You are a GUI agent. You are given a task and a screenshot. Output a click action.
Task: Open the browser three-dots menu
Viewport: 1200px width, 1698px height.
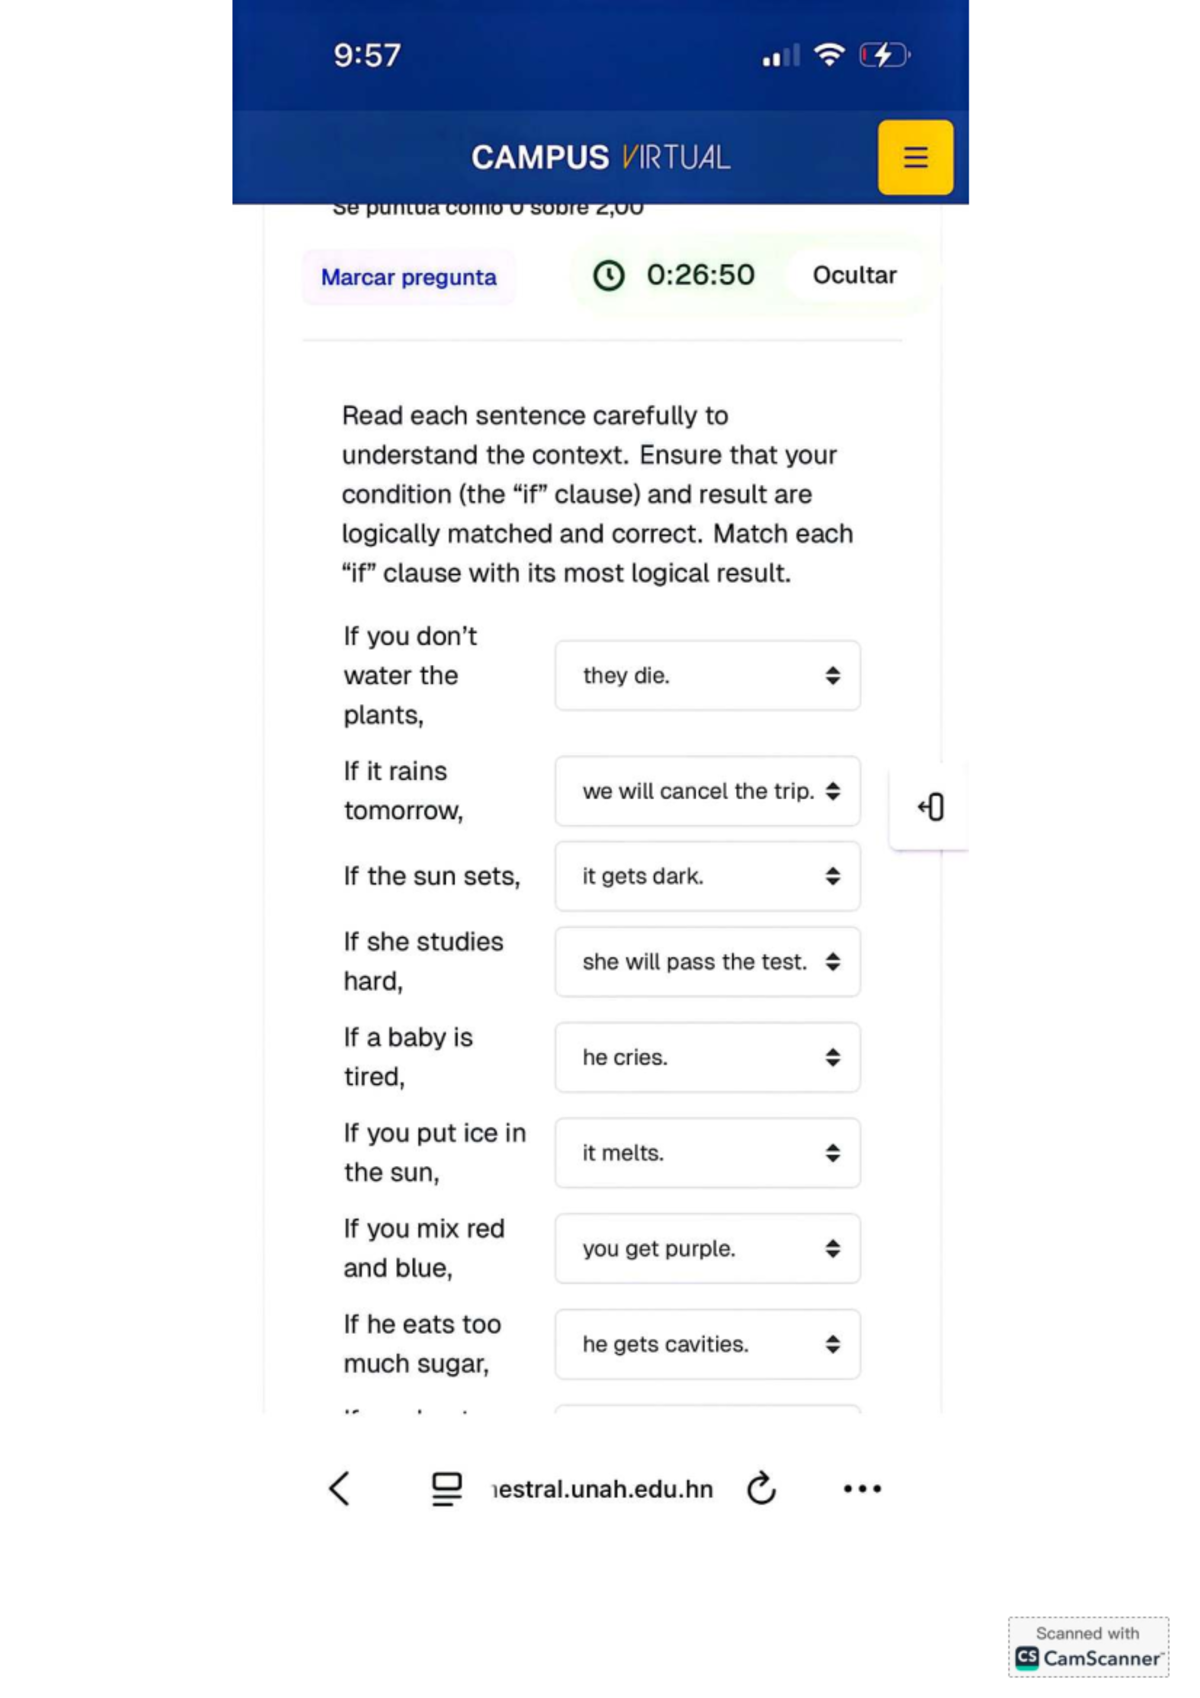pos(862,1488)
